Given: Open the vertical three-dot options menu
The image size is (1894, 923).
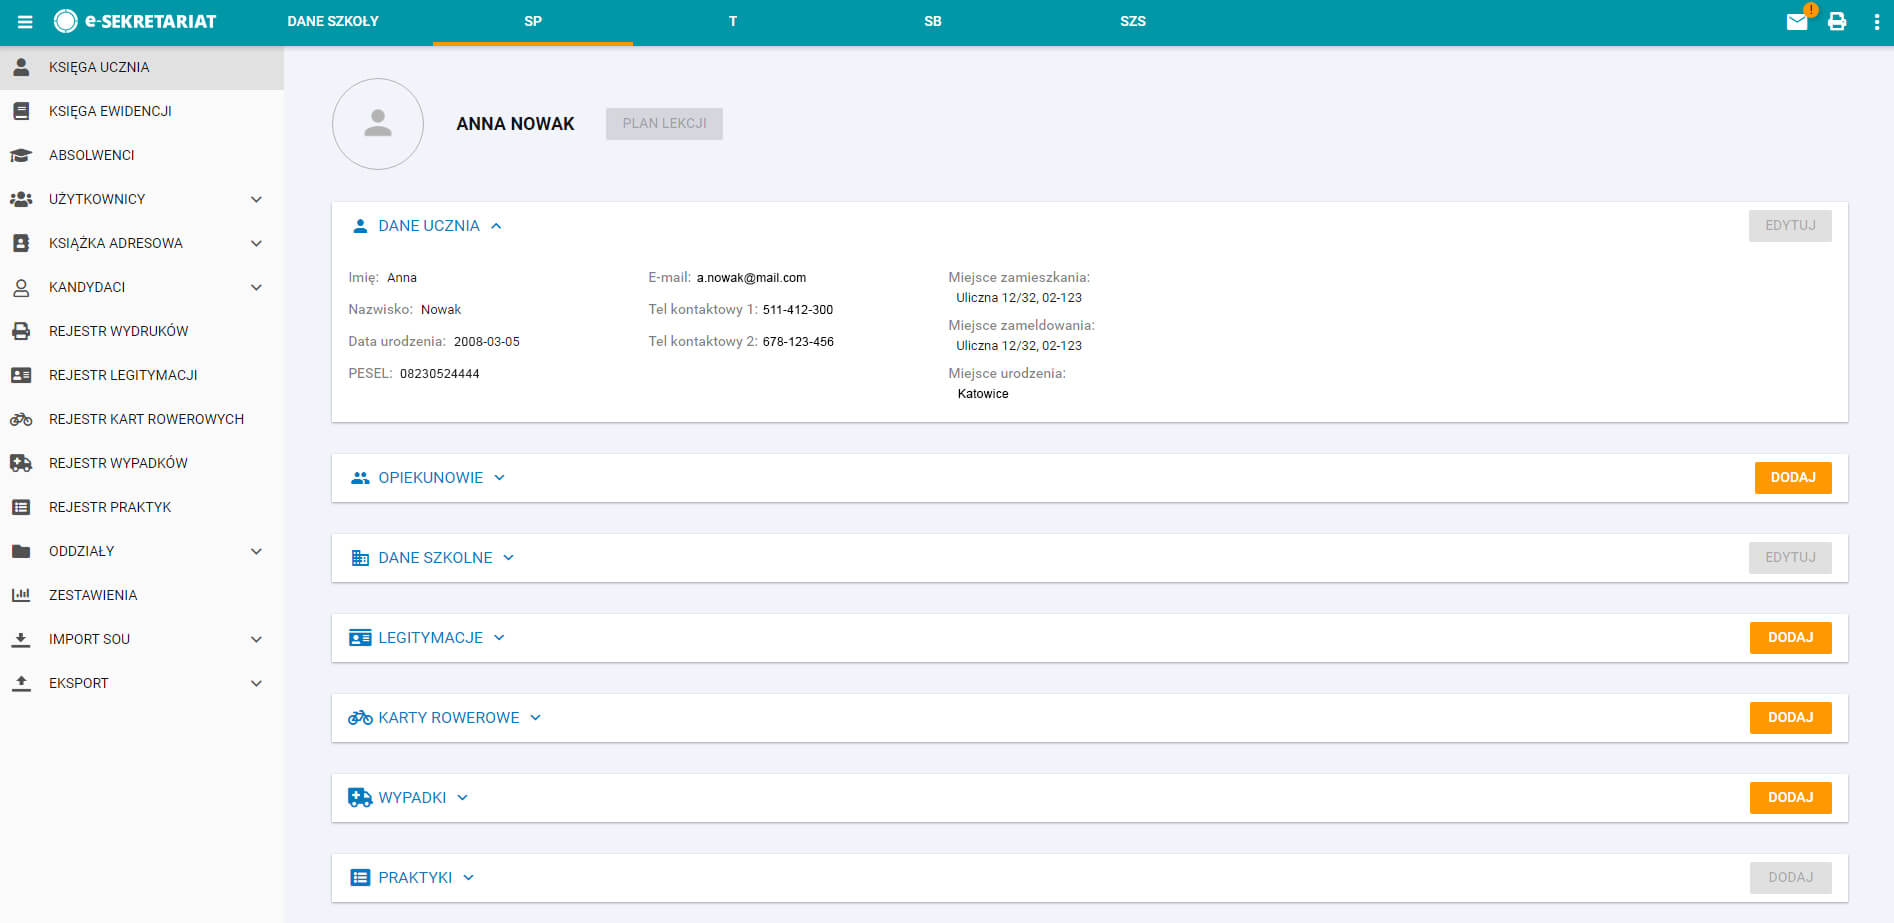Looking at the screenshot, I should tap(1876, 21).
